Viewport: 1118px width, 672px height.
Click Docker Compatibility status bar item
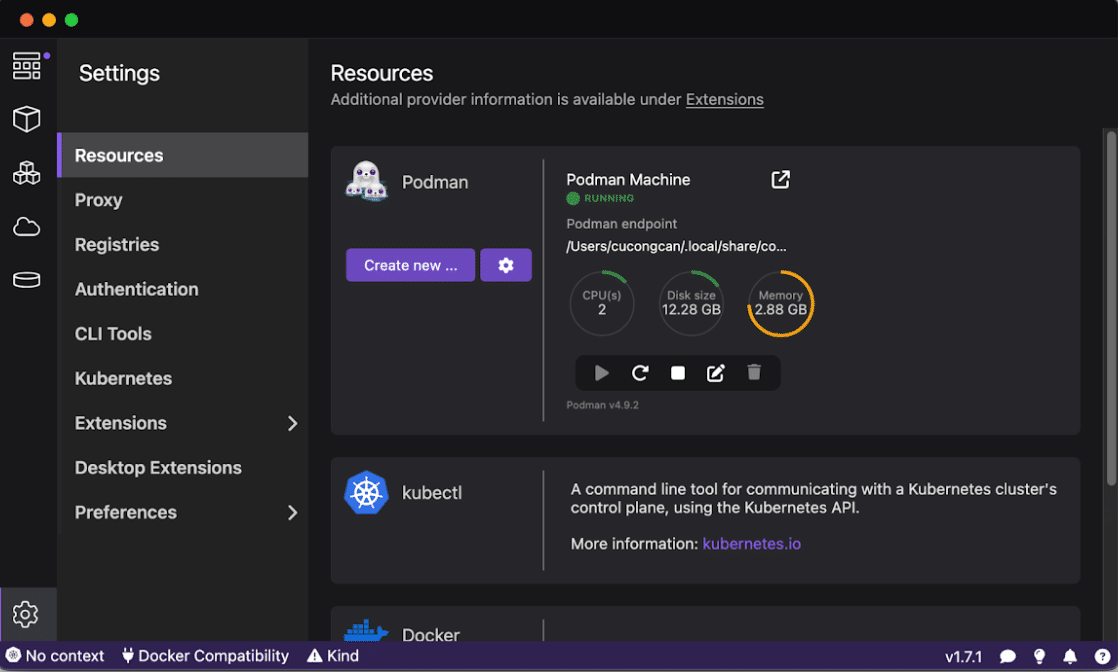(205, 656)
